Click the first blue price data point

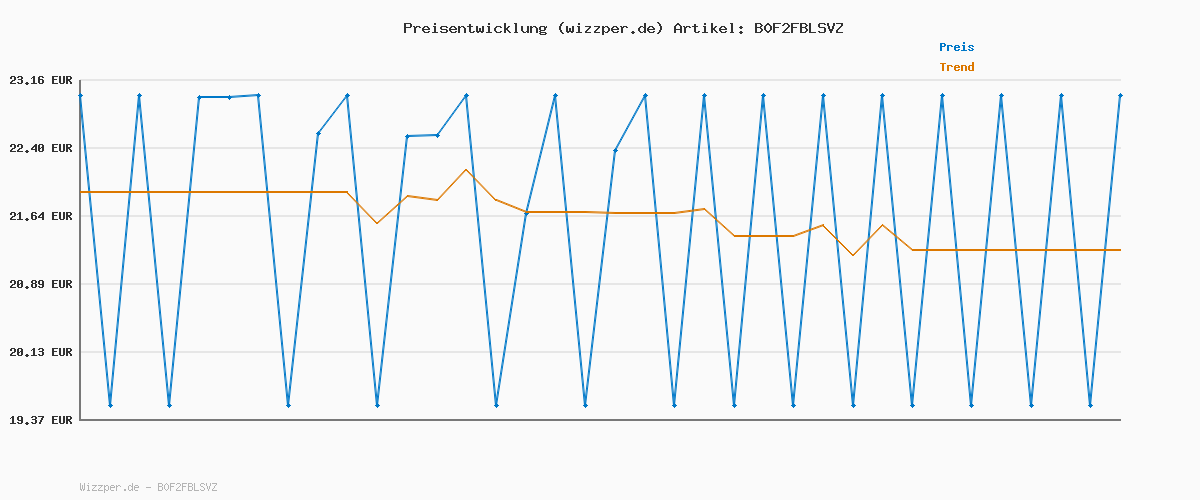(80, 95)
